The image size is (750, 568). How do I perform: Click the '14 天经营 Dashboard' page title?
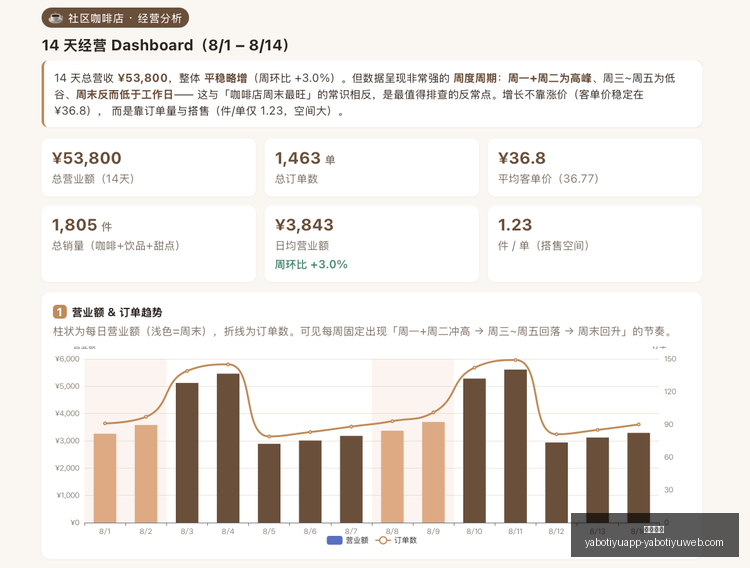pyautogui.click(x=165, y=45)
